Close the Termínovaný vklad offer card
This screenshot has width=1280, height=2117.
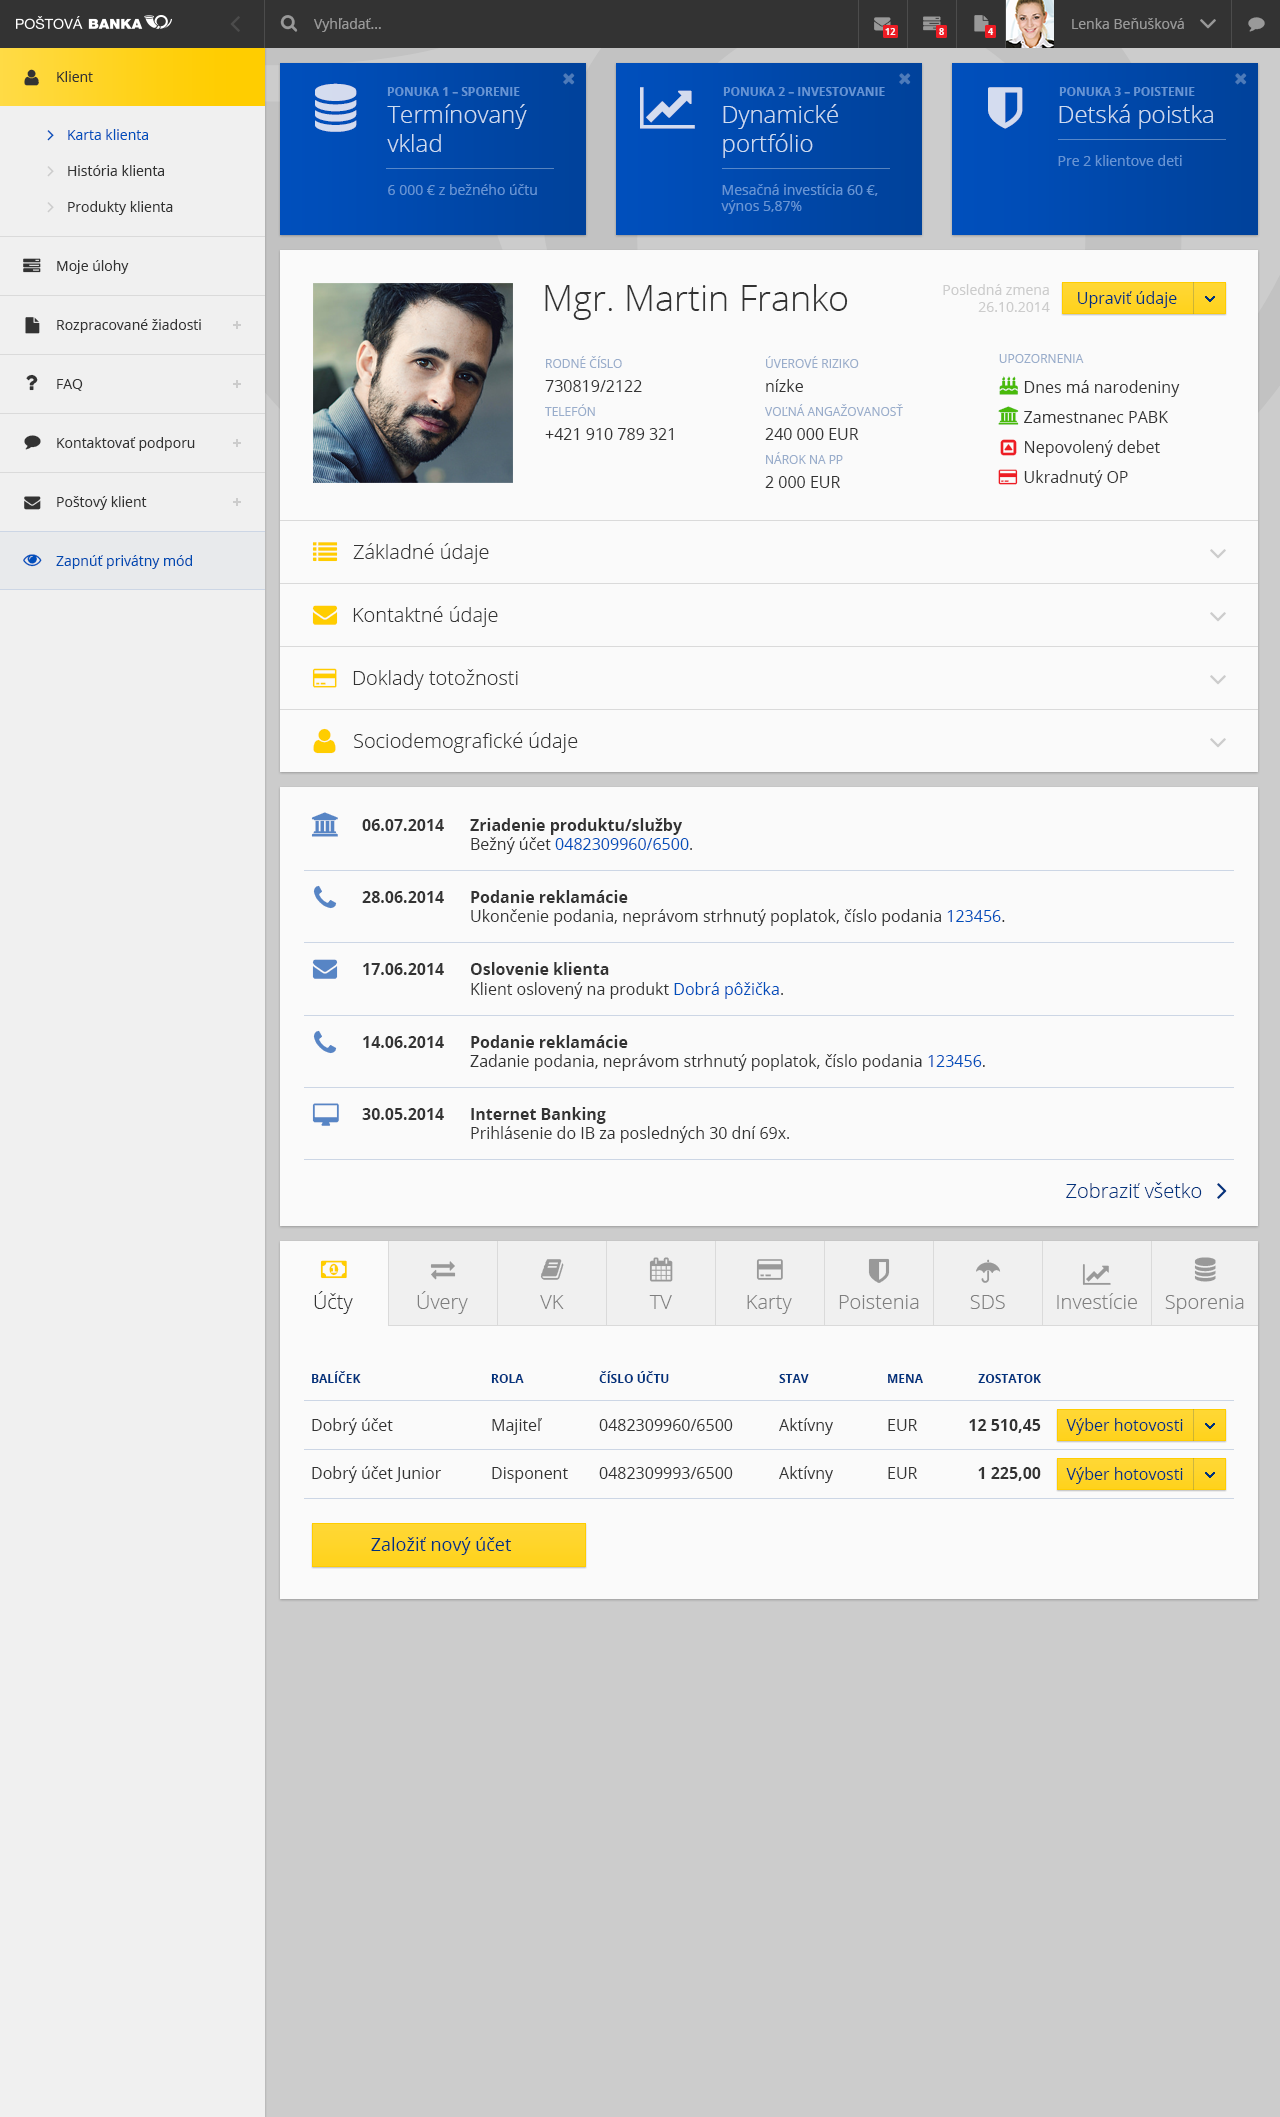(x=568, y=79)
